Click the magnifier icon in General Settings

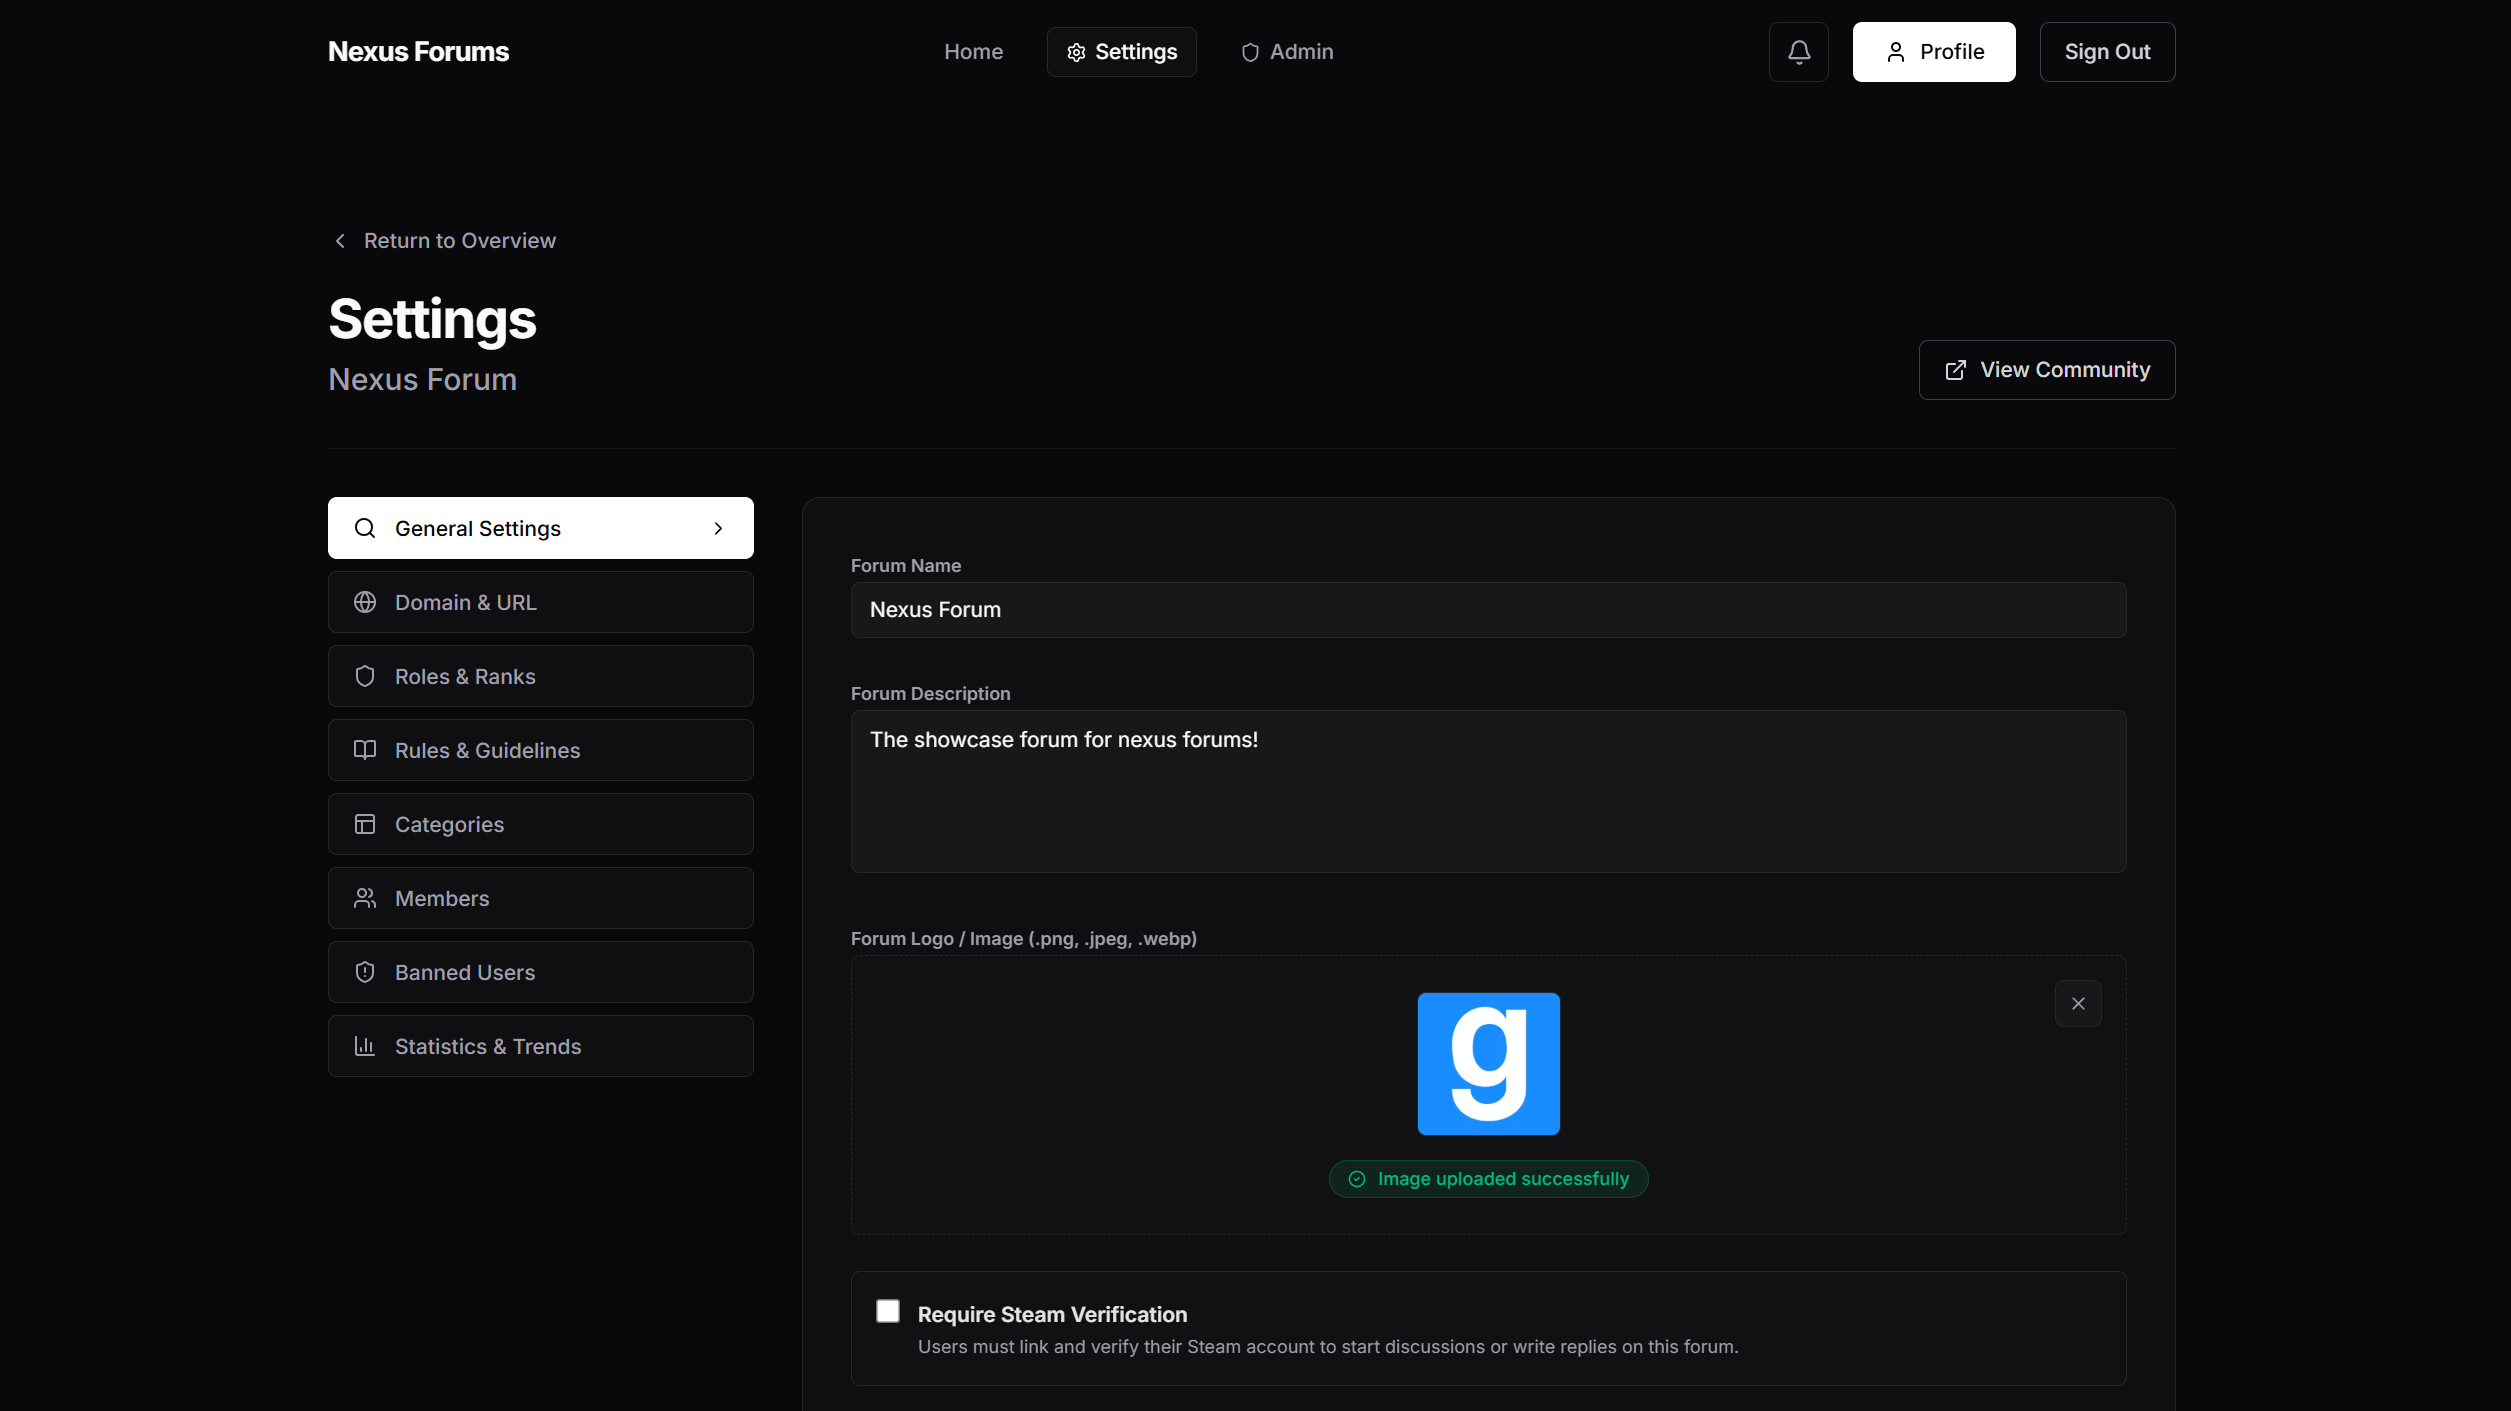point(365,528)
